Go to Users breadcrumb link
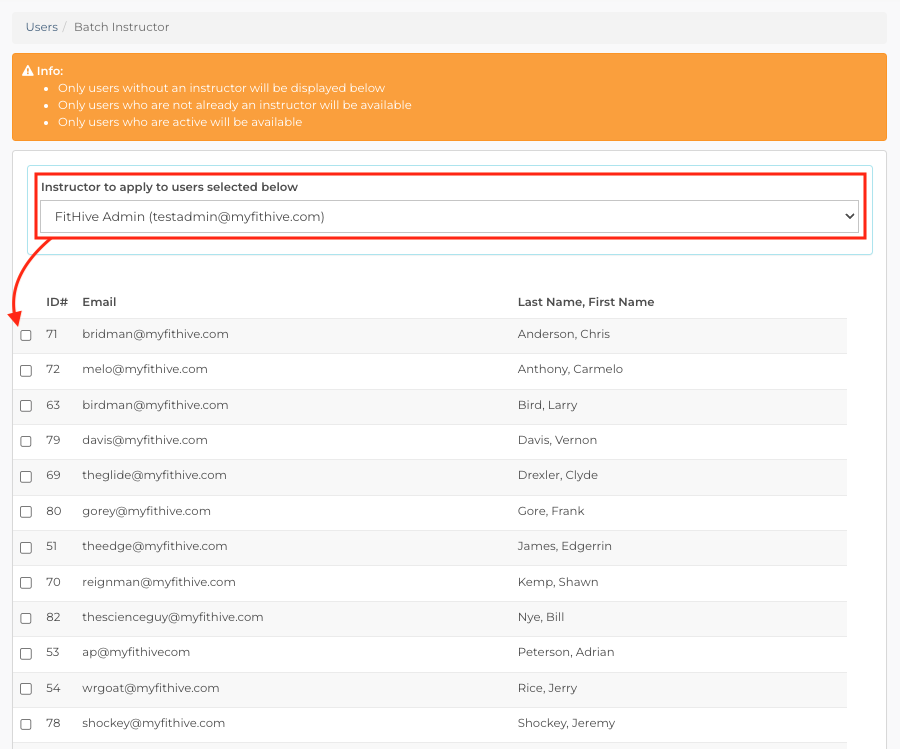This screenshot has width=900, height=749. [42, 27]
